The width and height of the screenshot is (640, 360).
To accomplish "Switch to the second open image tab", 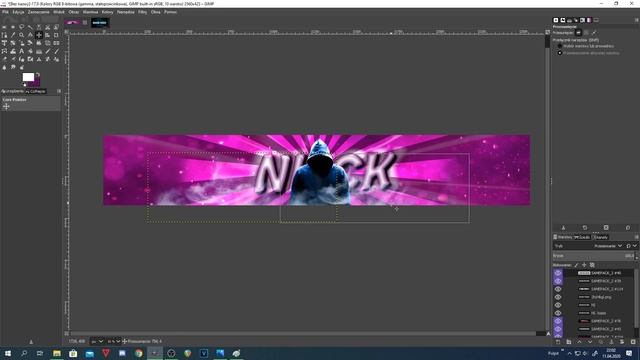I will 99,22.
